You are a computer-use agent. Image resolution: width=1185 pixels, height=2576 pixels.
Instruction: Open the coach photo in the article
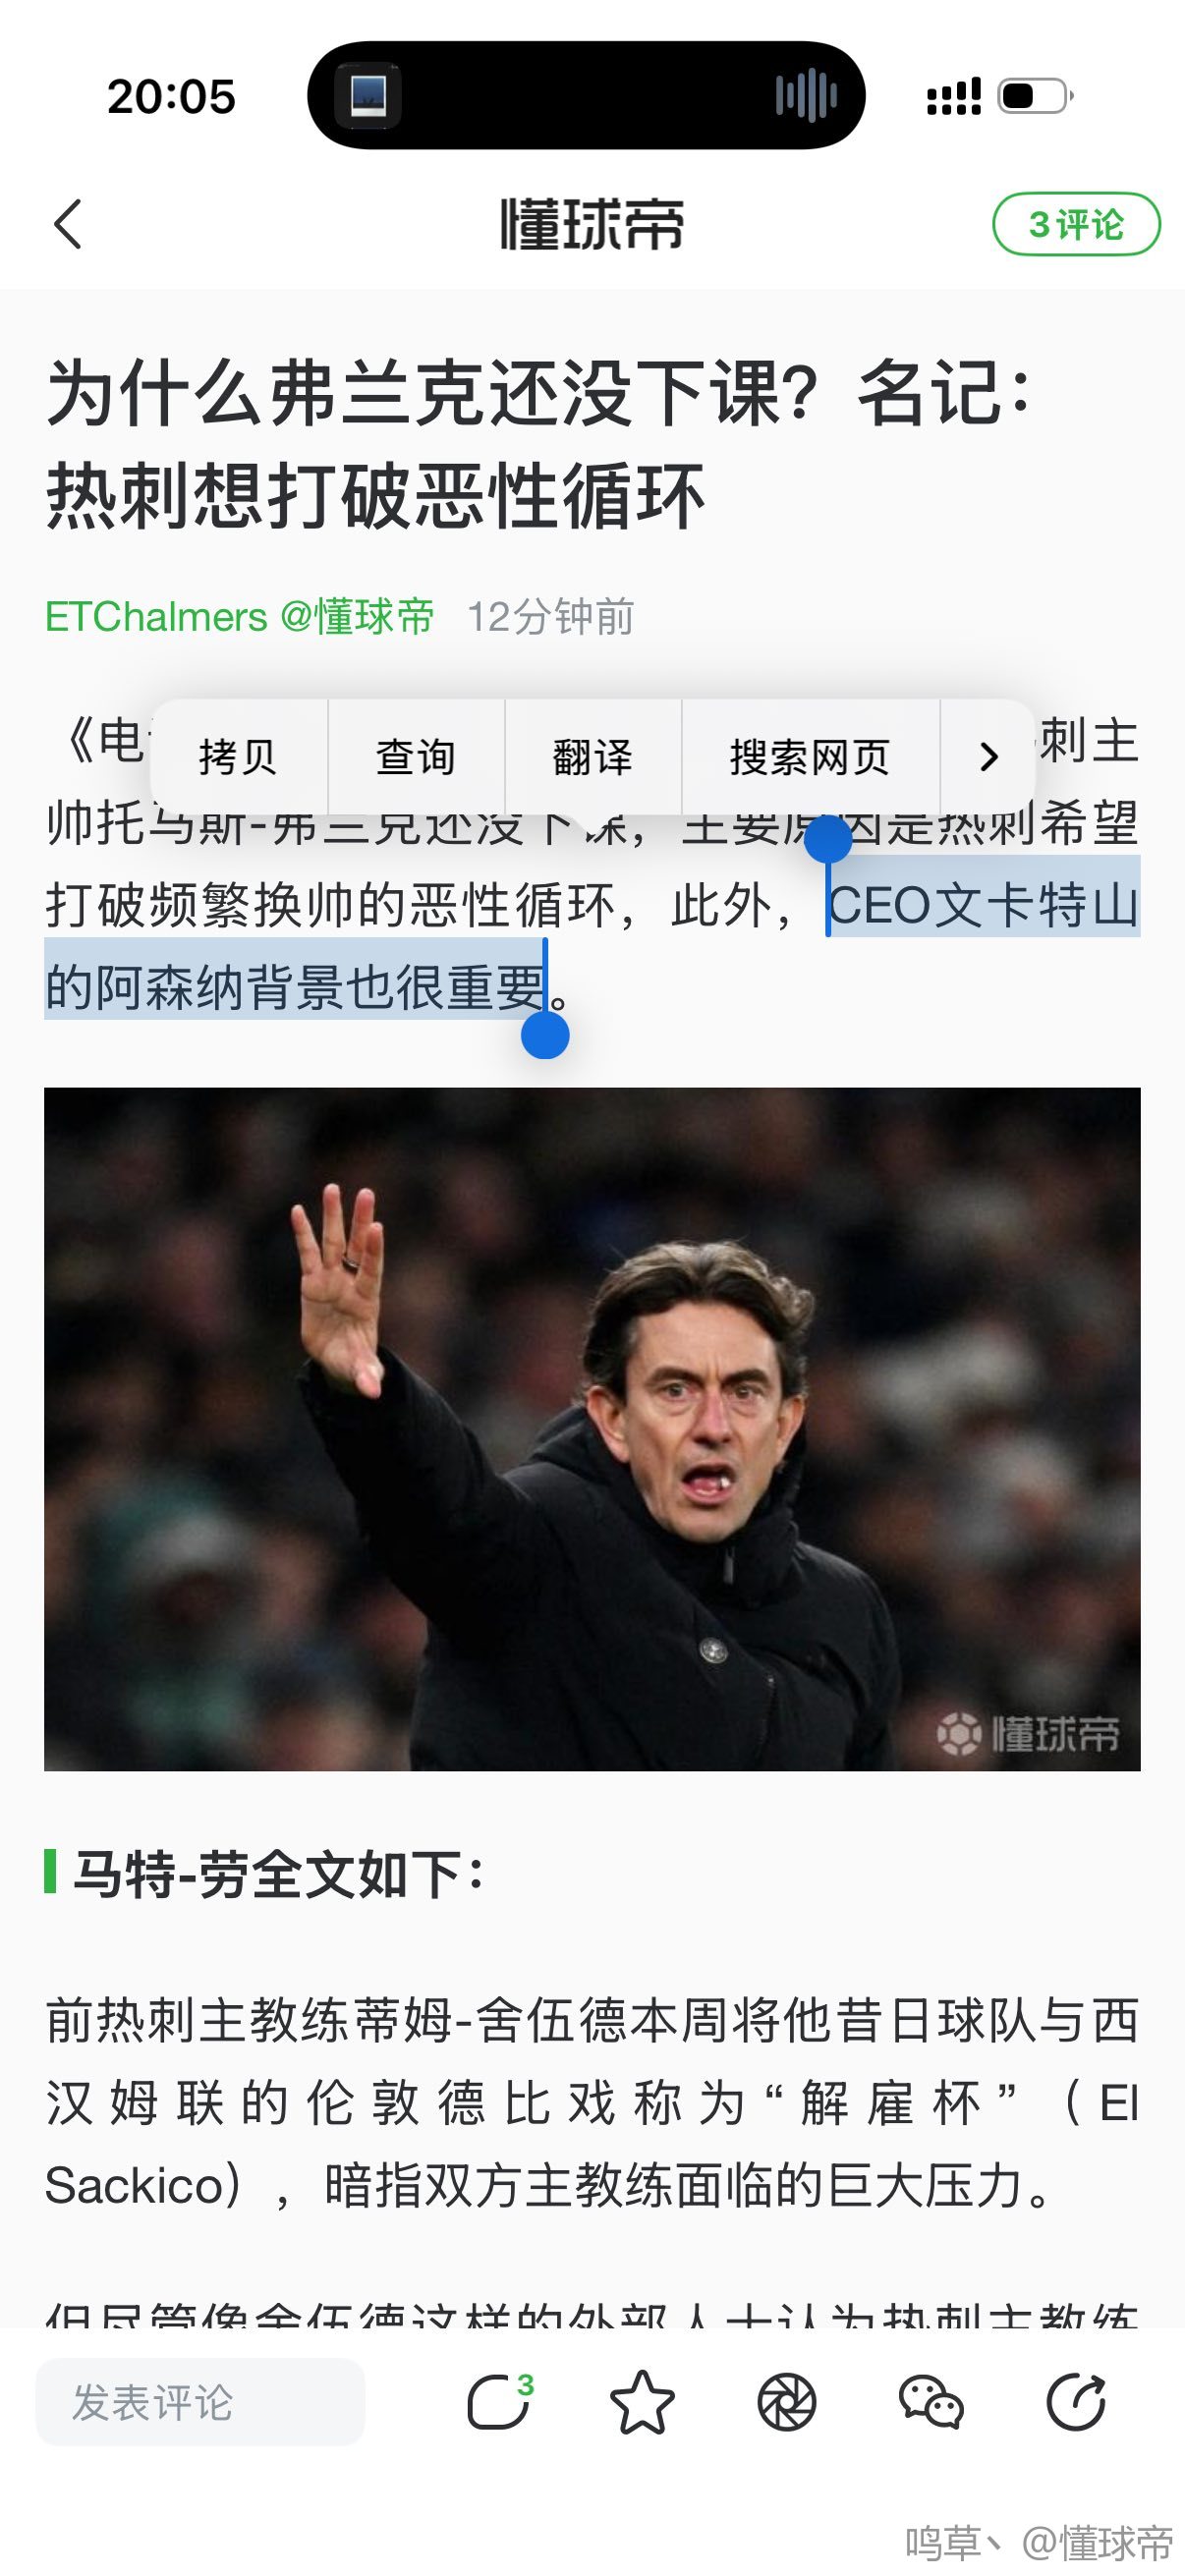(592, 1429)
